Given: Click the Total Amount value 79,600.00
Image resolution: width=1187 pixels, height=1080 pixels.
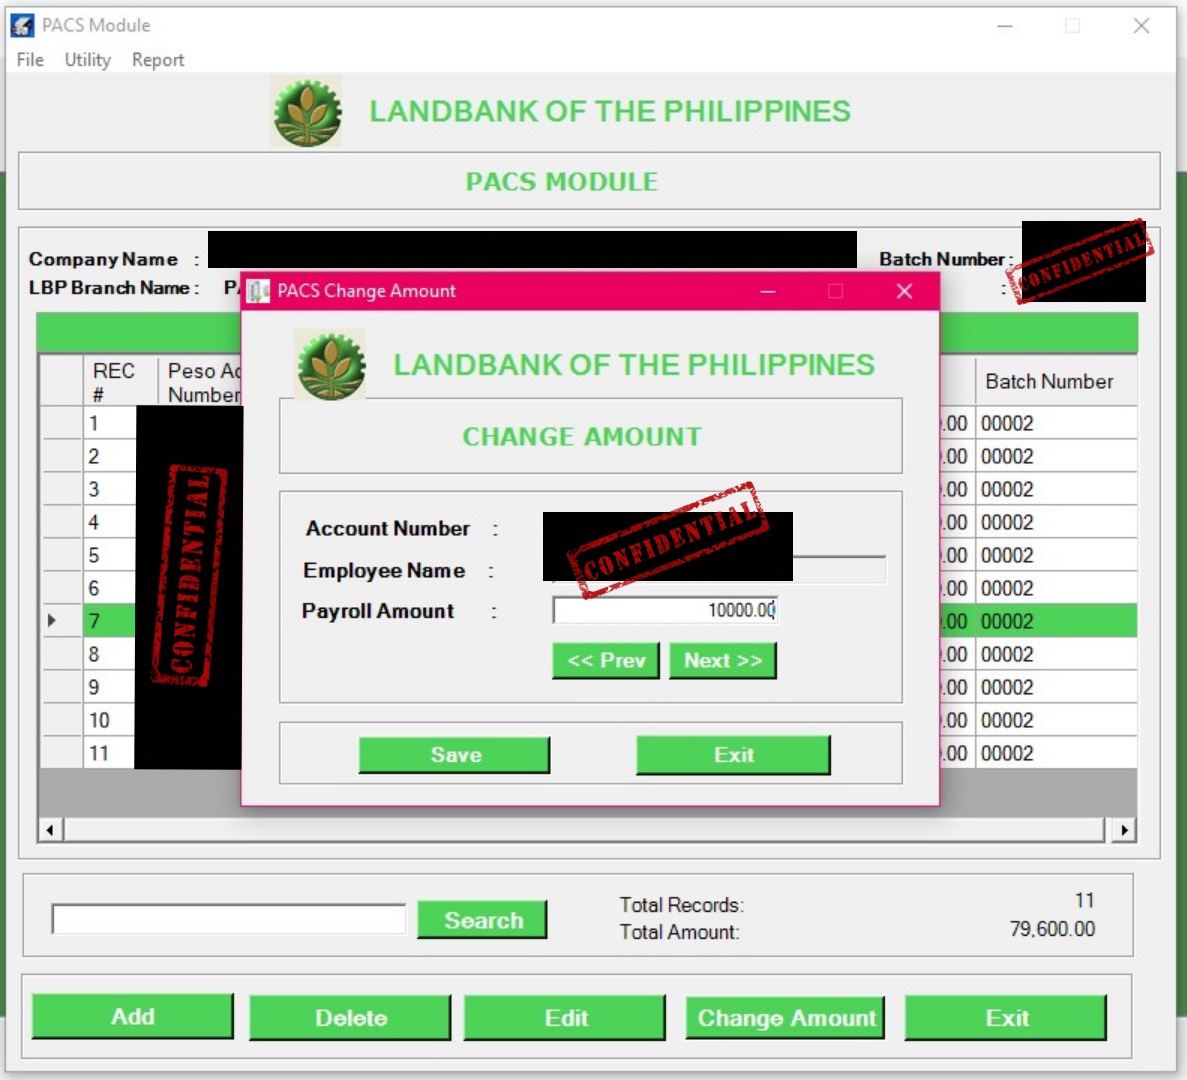Looking at the screenshot, I should coord(1052,929).
